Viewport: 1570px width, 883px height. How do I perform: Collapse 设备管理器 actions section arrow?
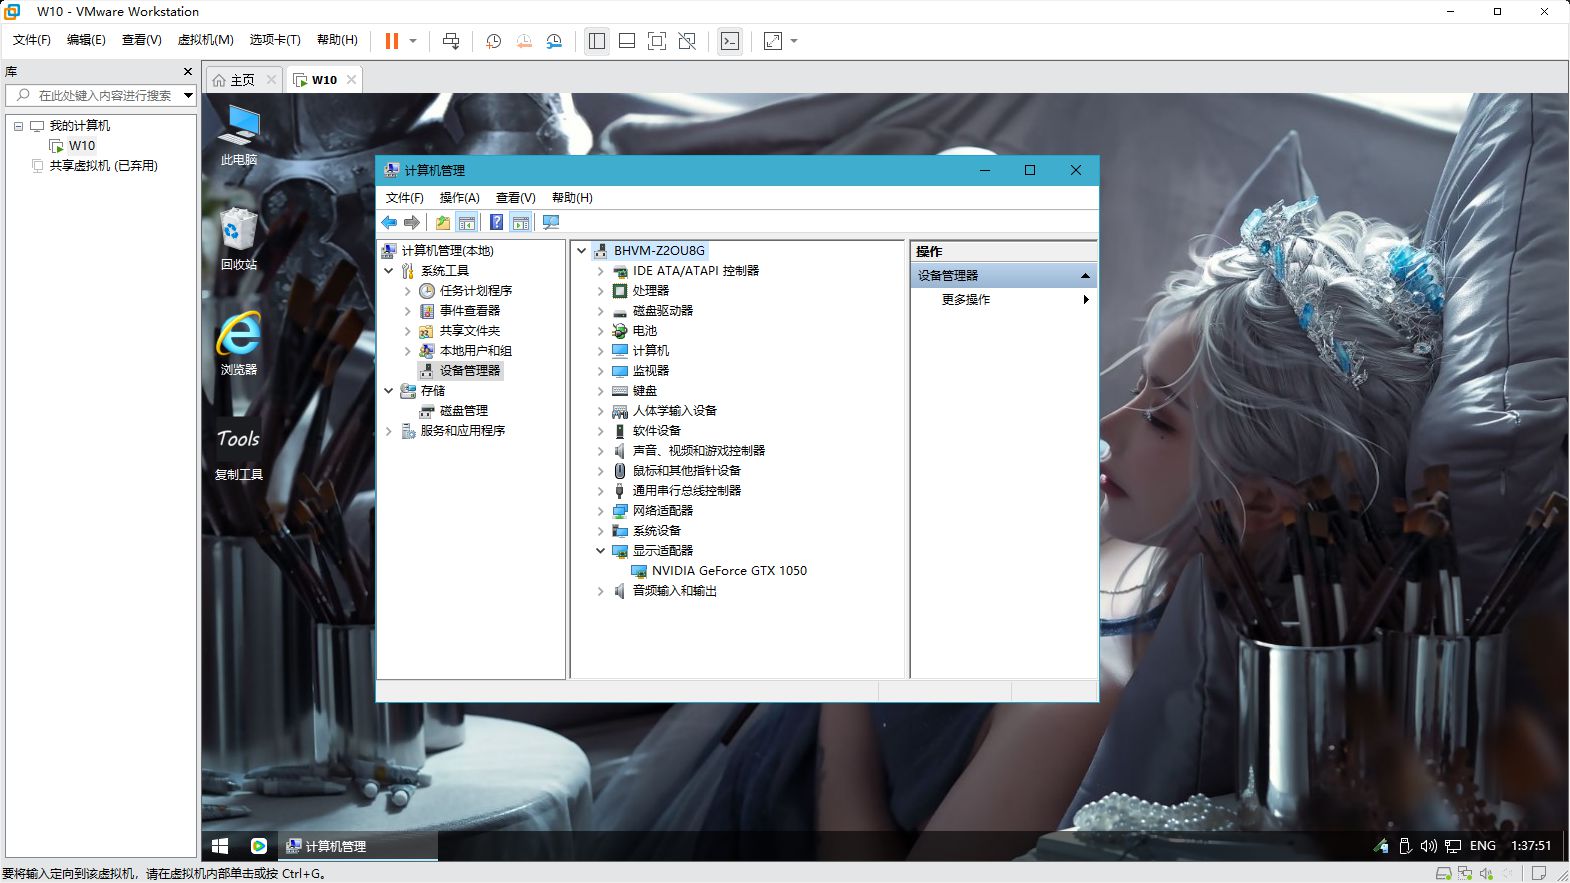[1085, 276]
